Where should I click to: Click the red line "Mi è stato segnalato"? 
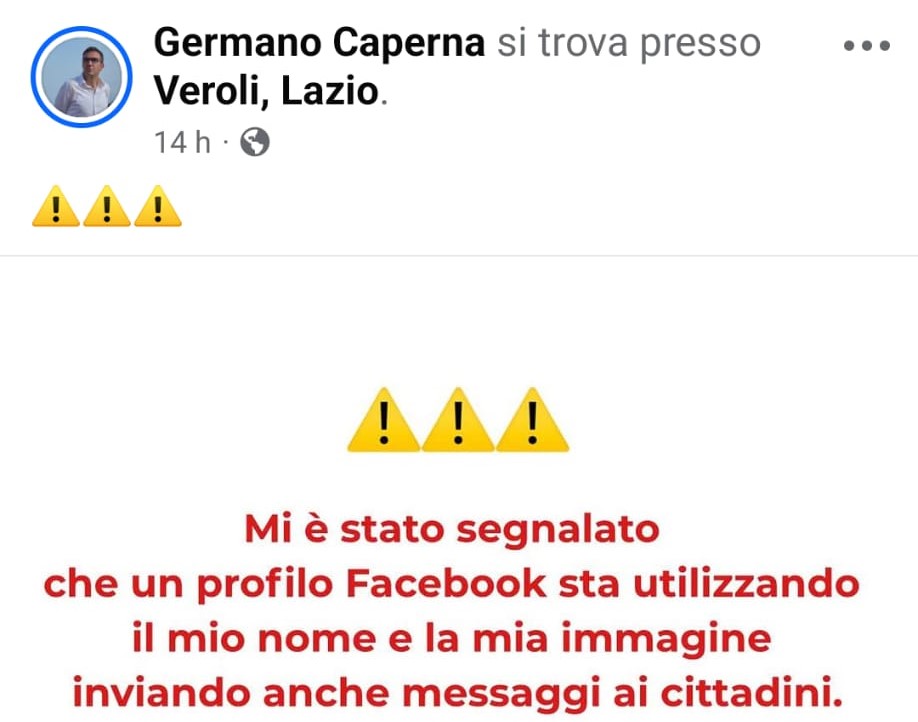(x=452, y=530)
